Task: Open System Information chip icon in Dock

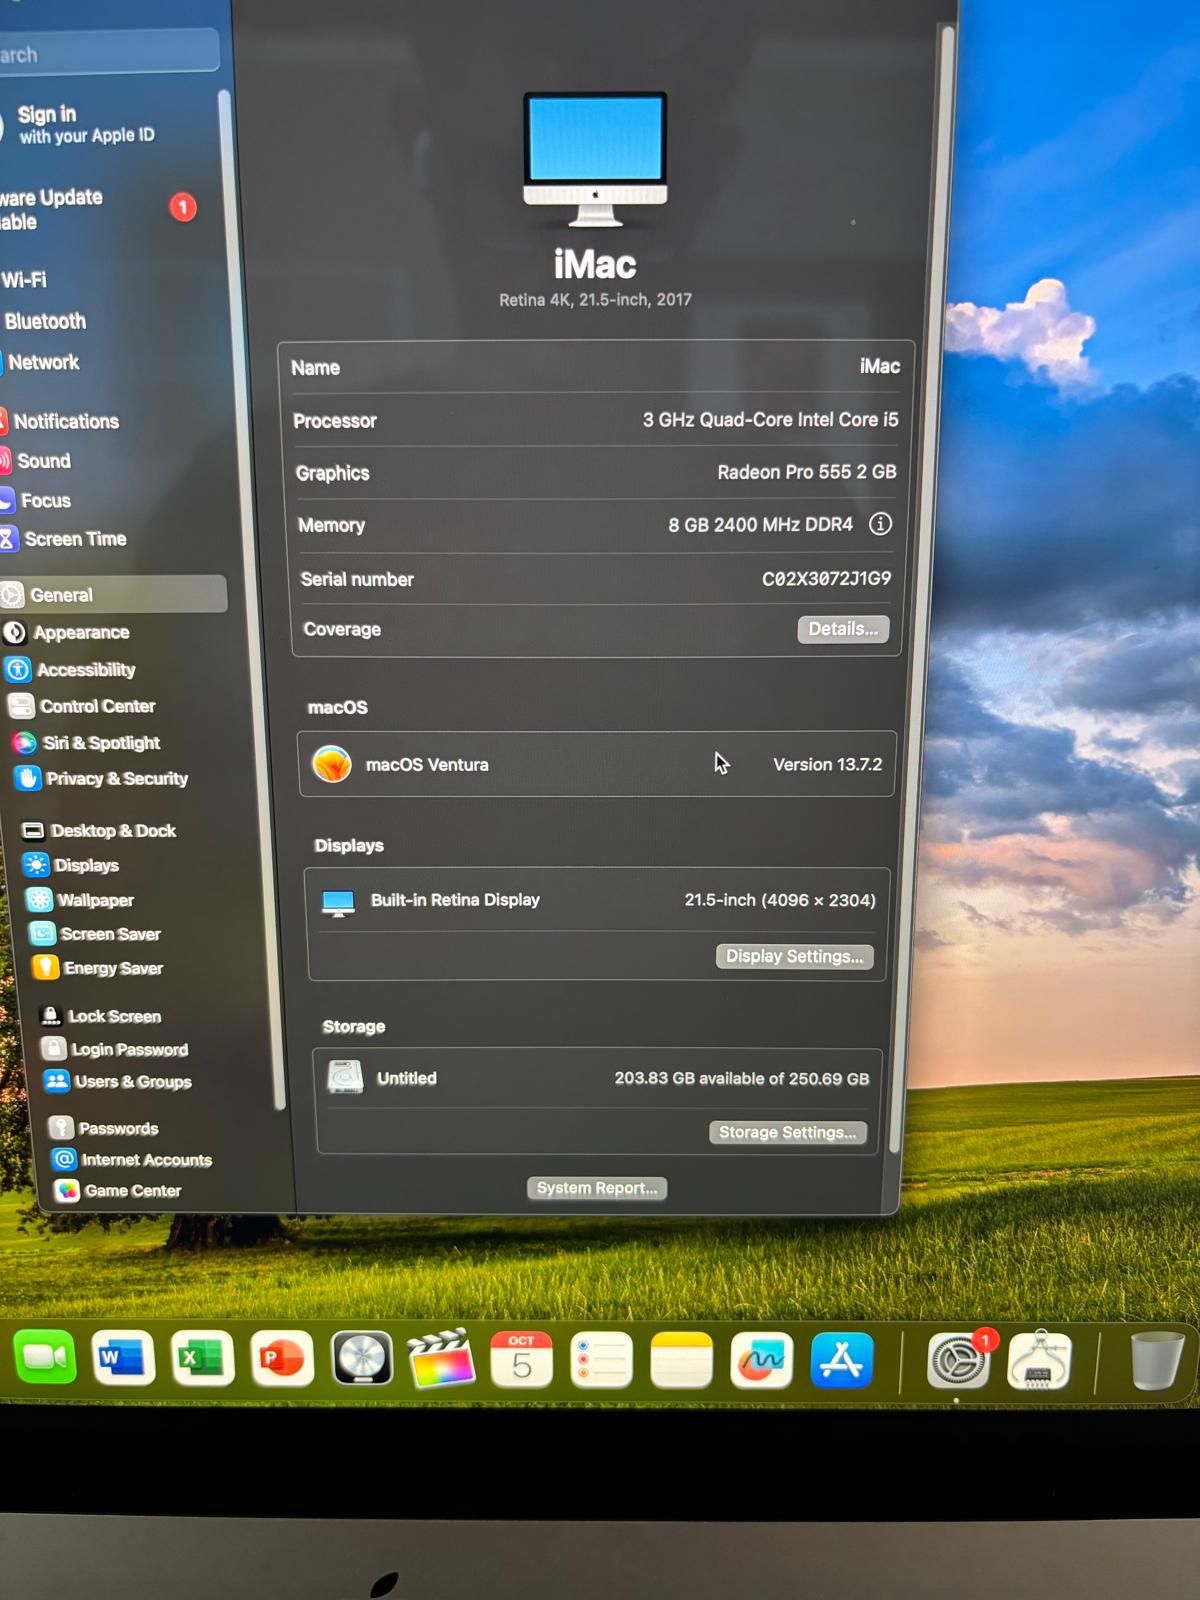Action: 1040,1361
